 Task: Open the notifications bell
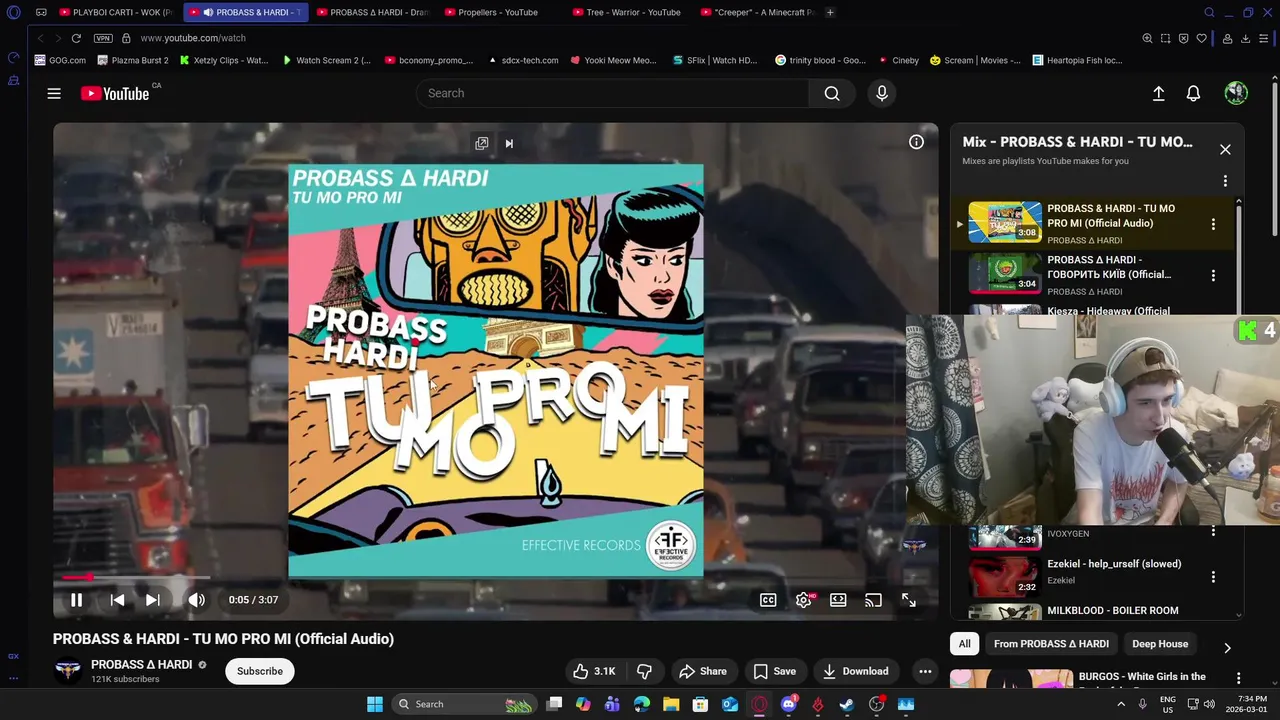(x=1193, y=93)
